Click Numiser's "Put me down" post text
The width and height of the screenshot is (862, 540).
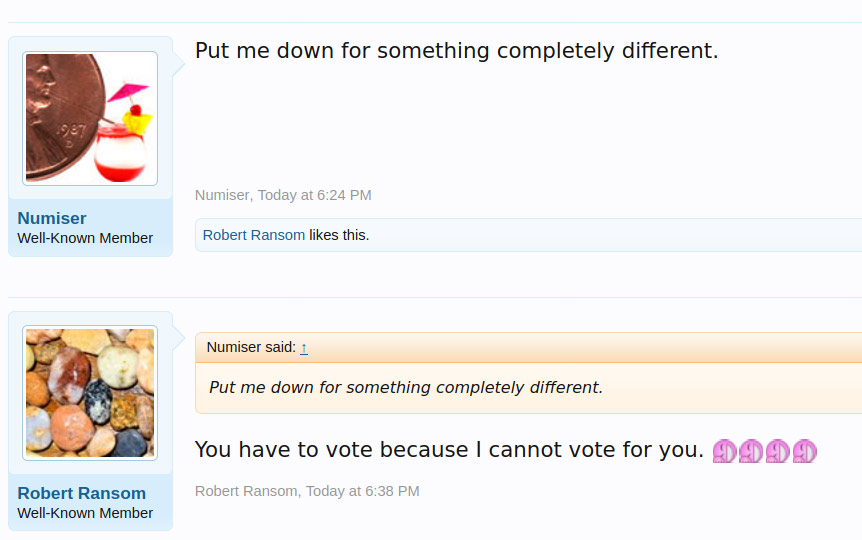(456, 50)
